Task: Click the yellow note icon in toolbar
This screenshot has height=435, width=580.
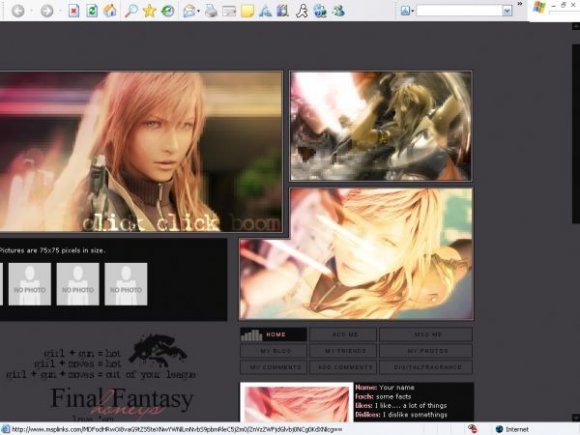Action: [x=247, y=11]
